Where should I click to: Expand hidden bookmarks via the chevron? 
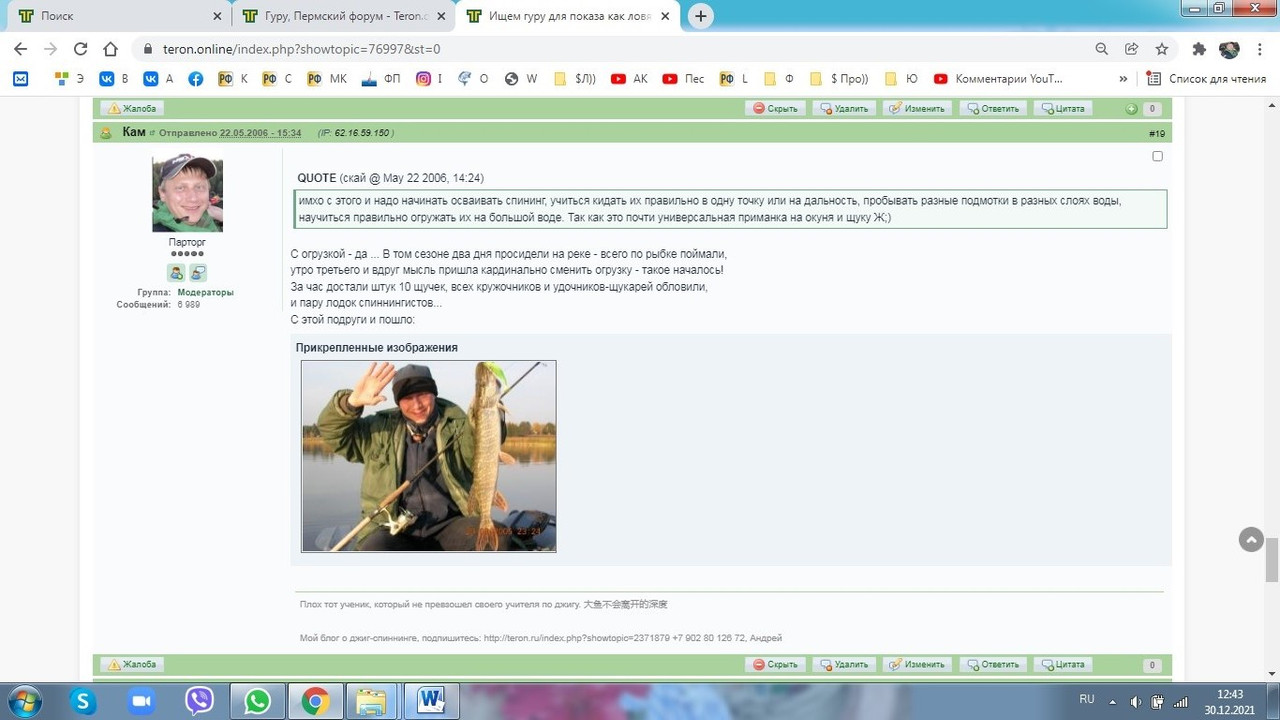1122,78
